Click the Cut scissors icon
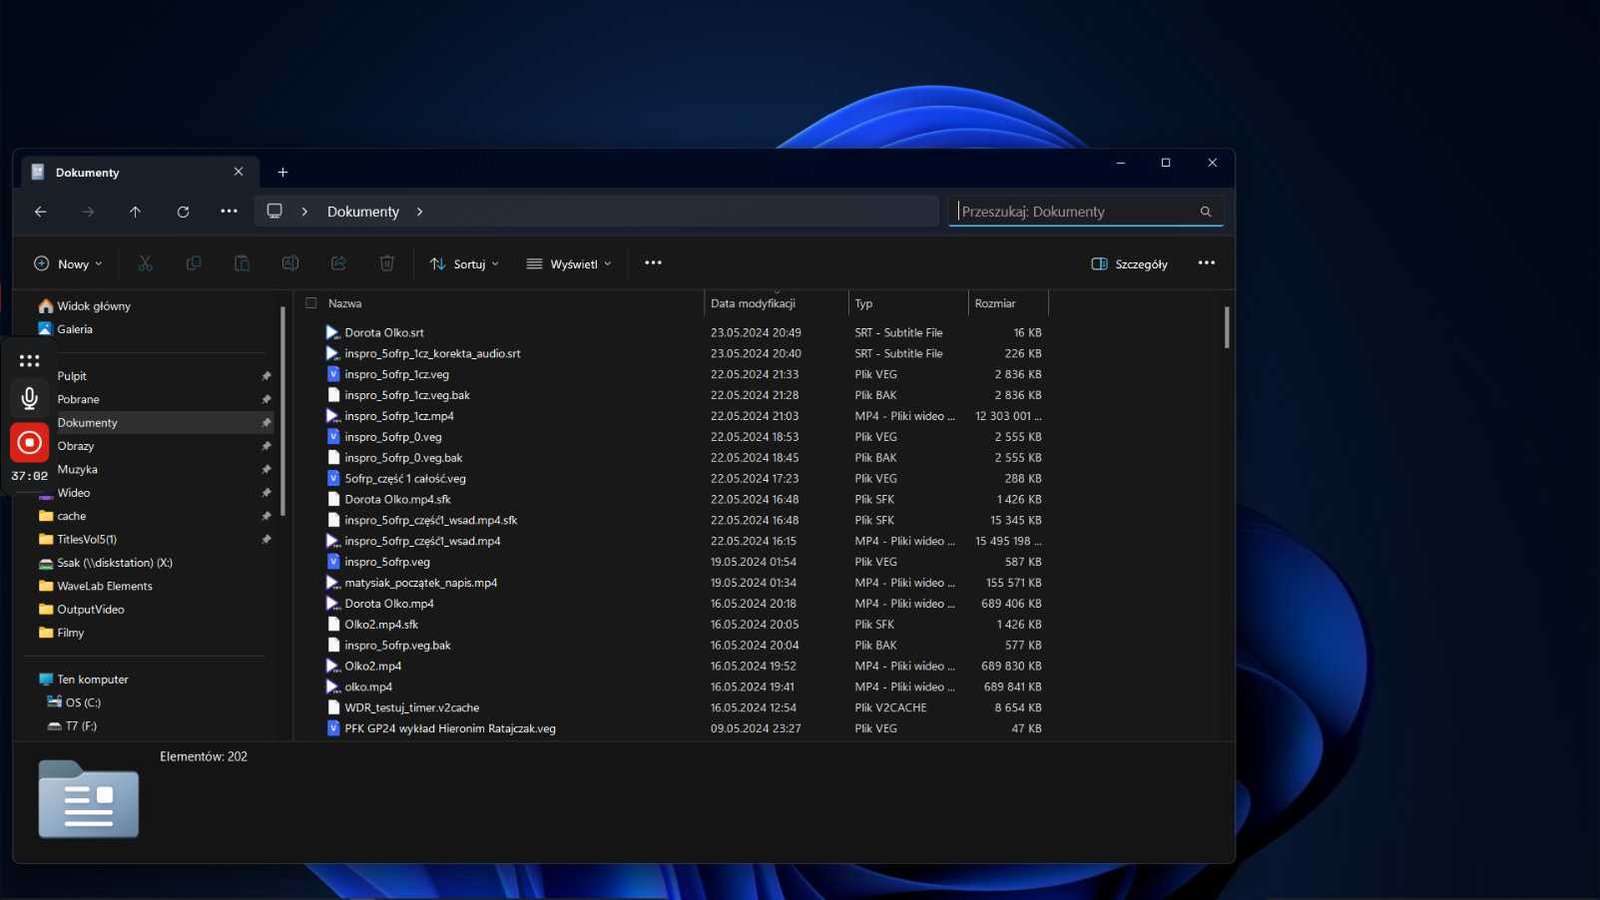This screenshot has width=1600, height=900. click(145, 263)
